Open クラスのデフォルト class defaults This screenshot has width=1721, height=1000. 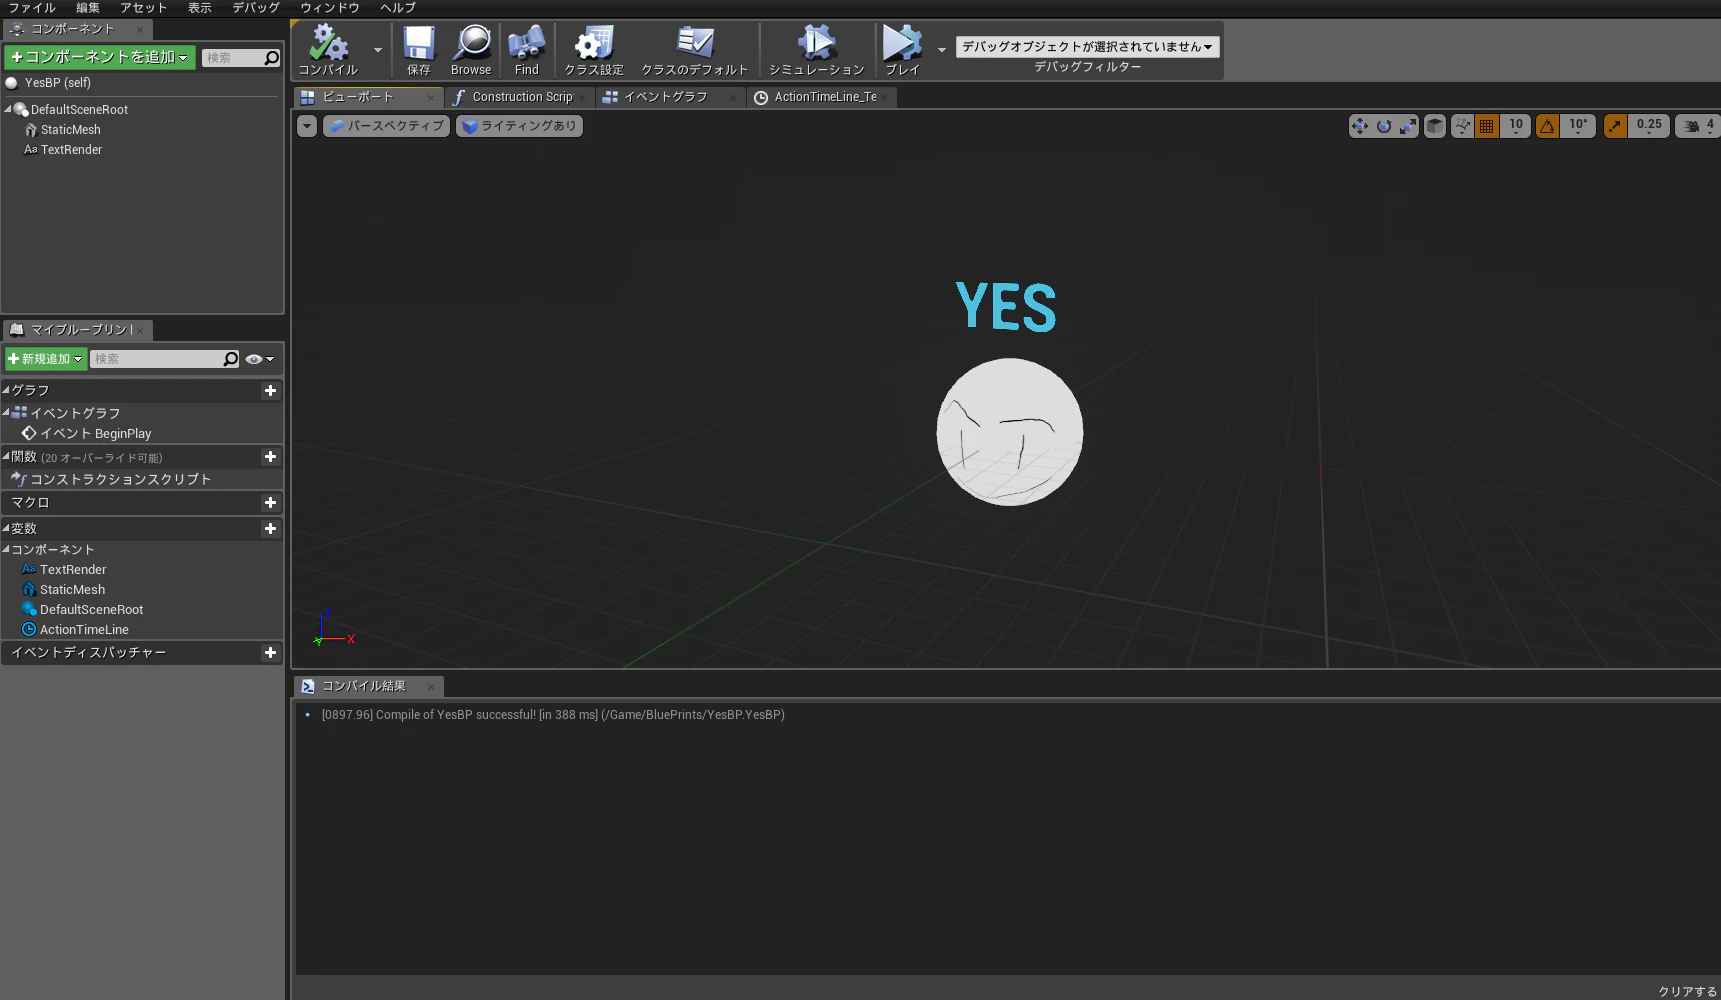point(694,50)
